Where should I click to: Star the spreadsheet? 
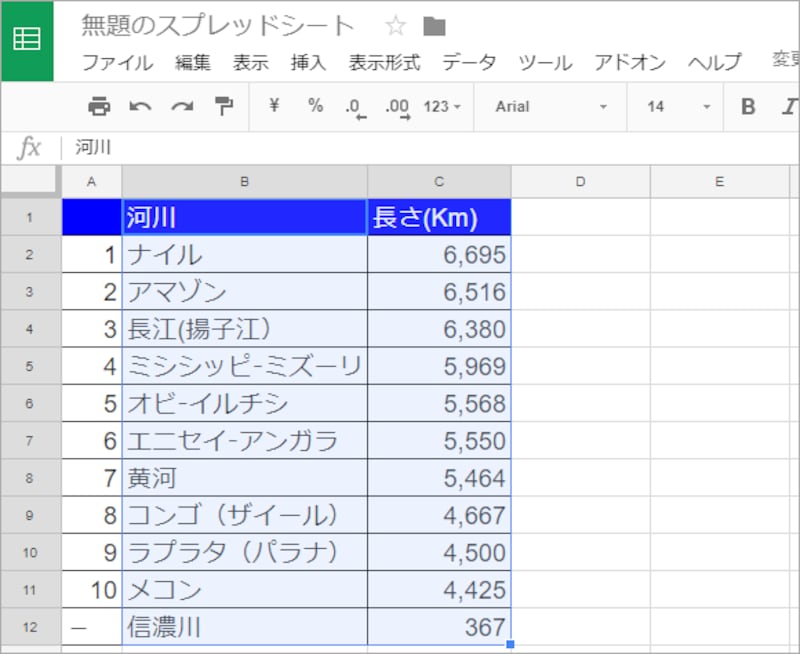pos(394,26)
